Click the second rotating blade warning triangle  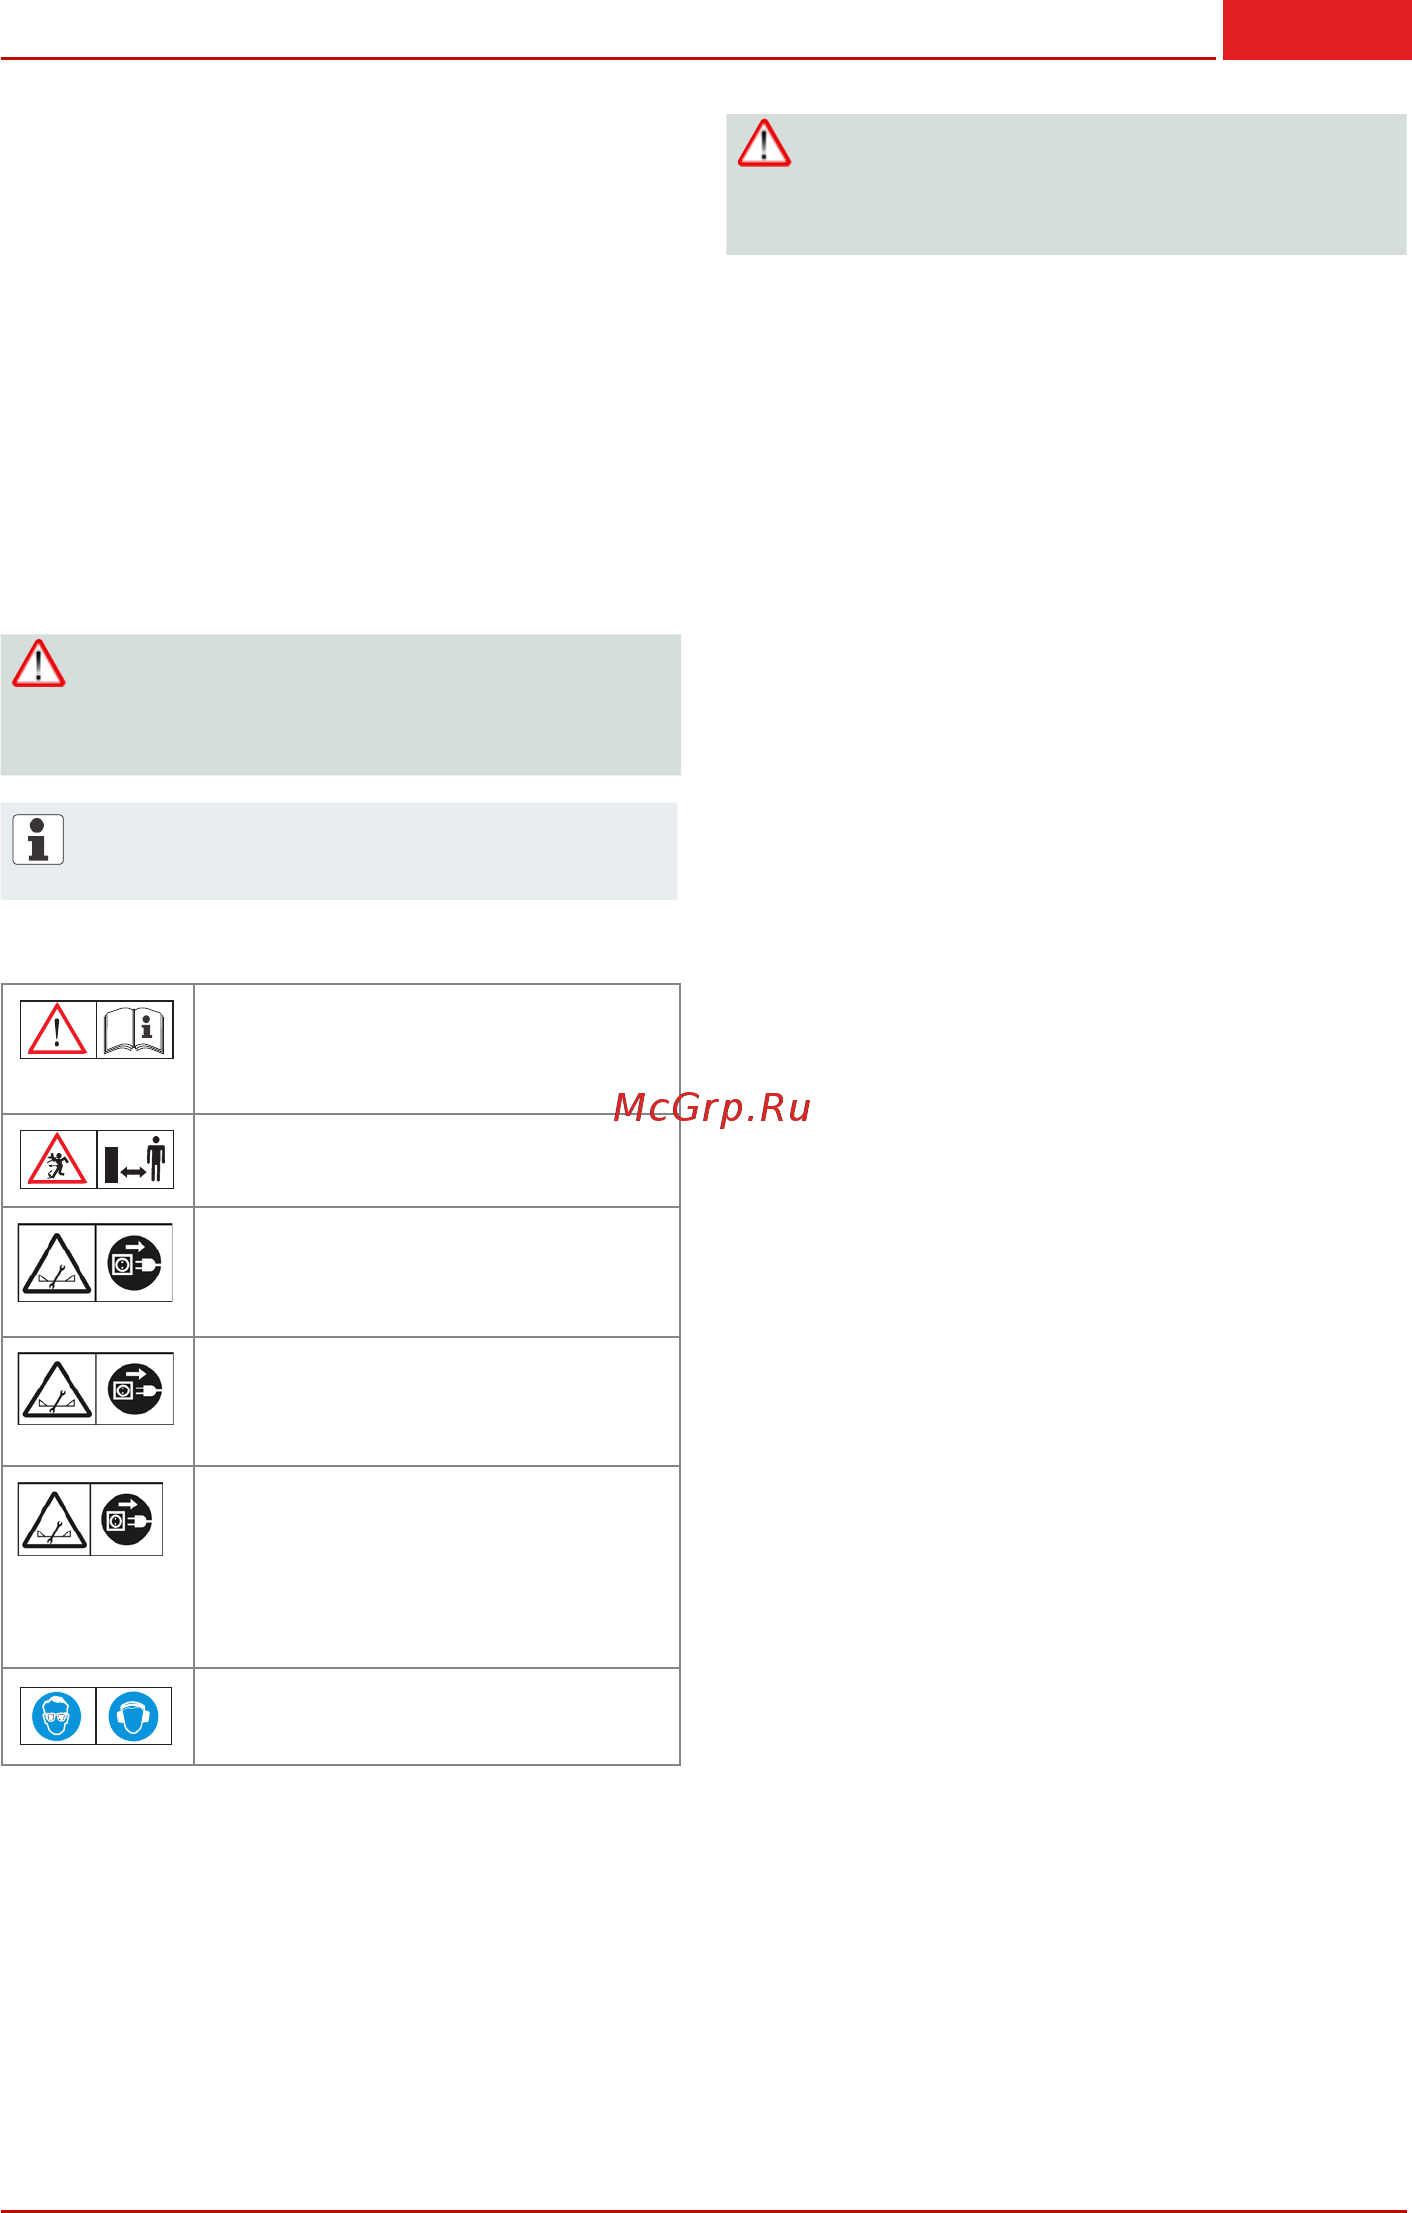coord(57,1389)
